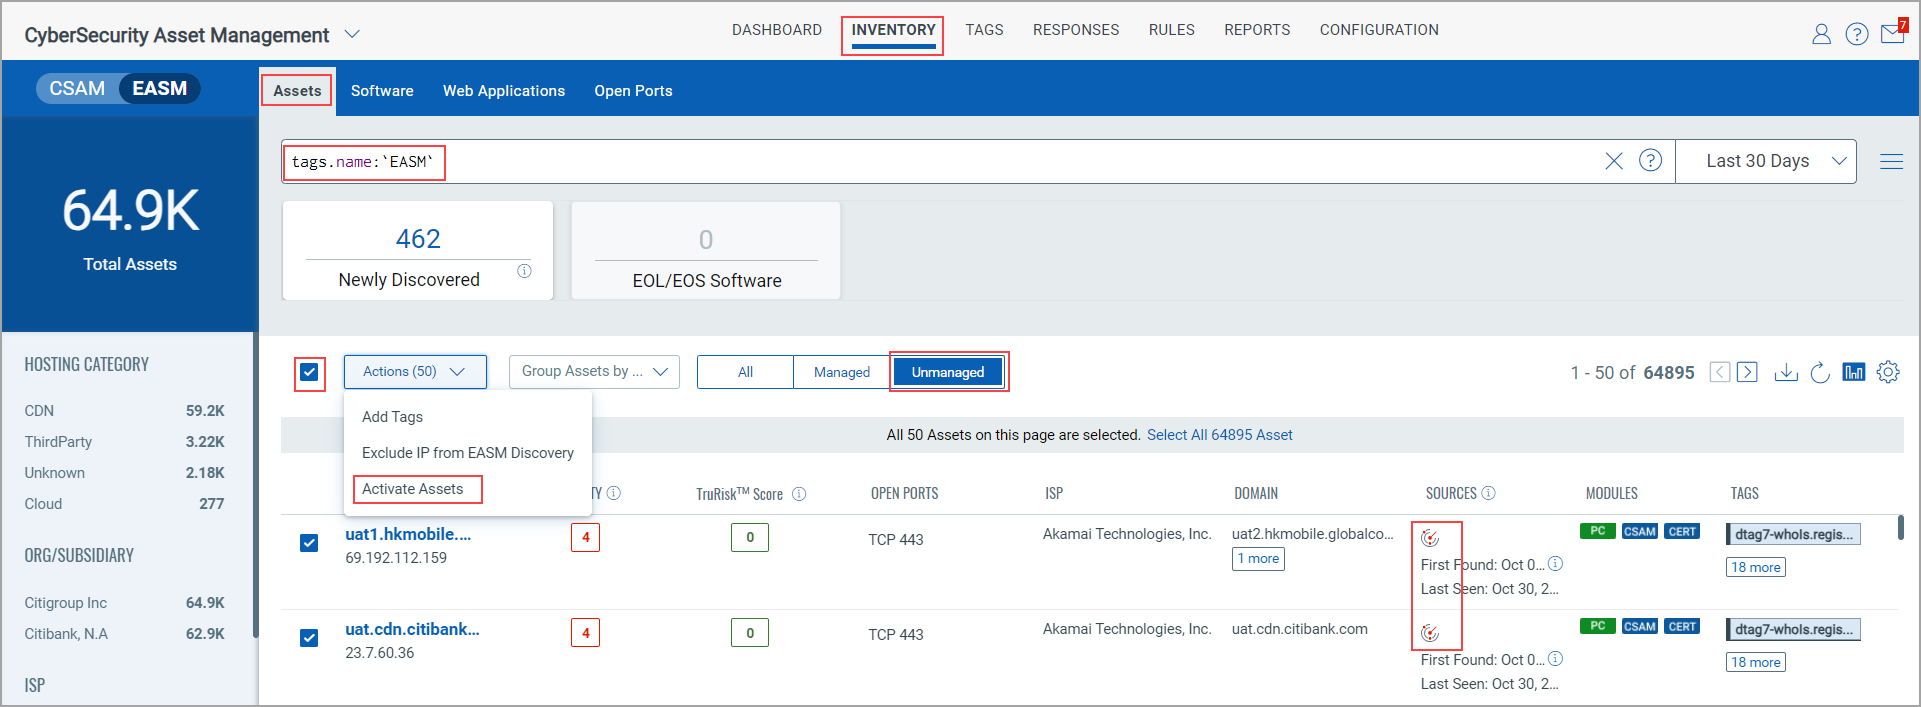The image size is (1921, 707).
Task: Expand the Actions (50) dropdown
Action: click(415, 372)
